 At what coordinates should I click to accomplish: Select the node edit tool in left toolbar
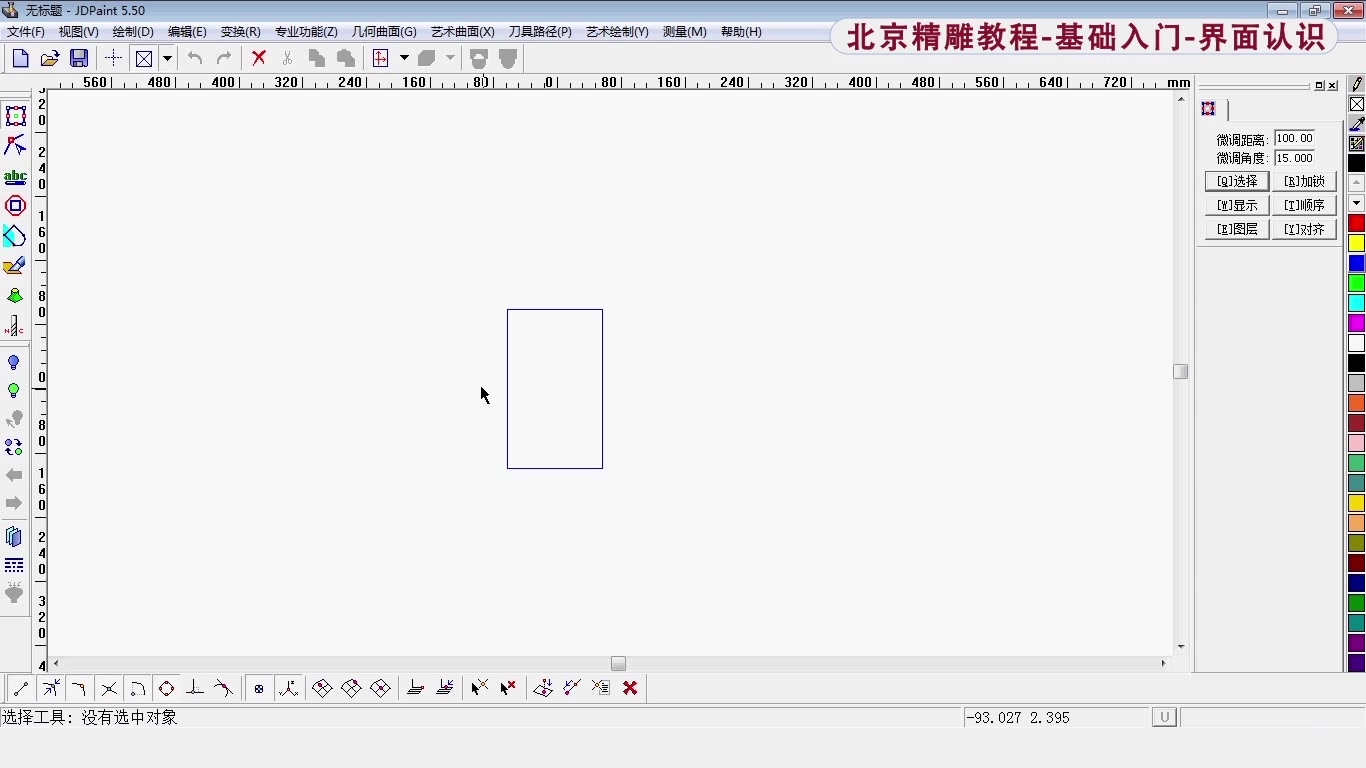[15, 146]
